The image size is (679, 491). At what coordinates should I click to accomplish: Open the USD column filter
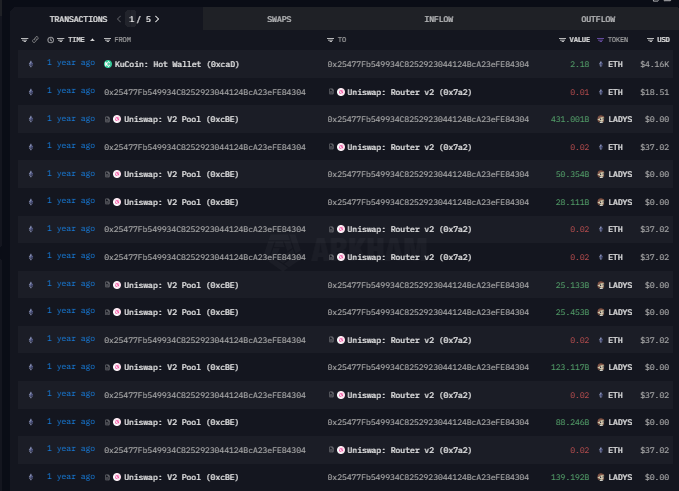tap(650, 40)
